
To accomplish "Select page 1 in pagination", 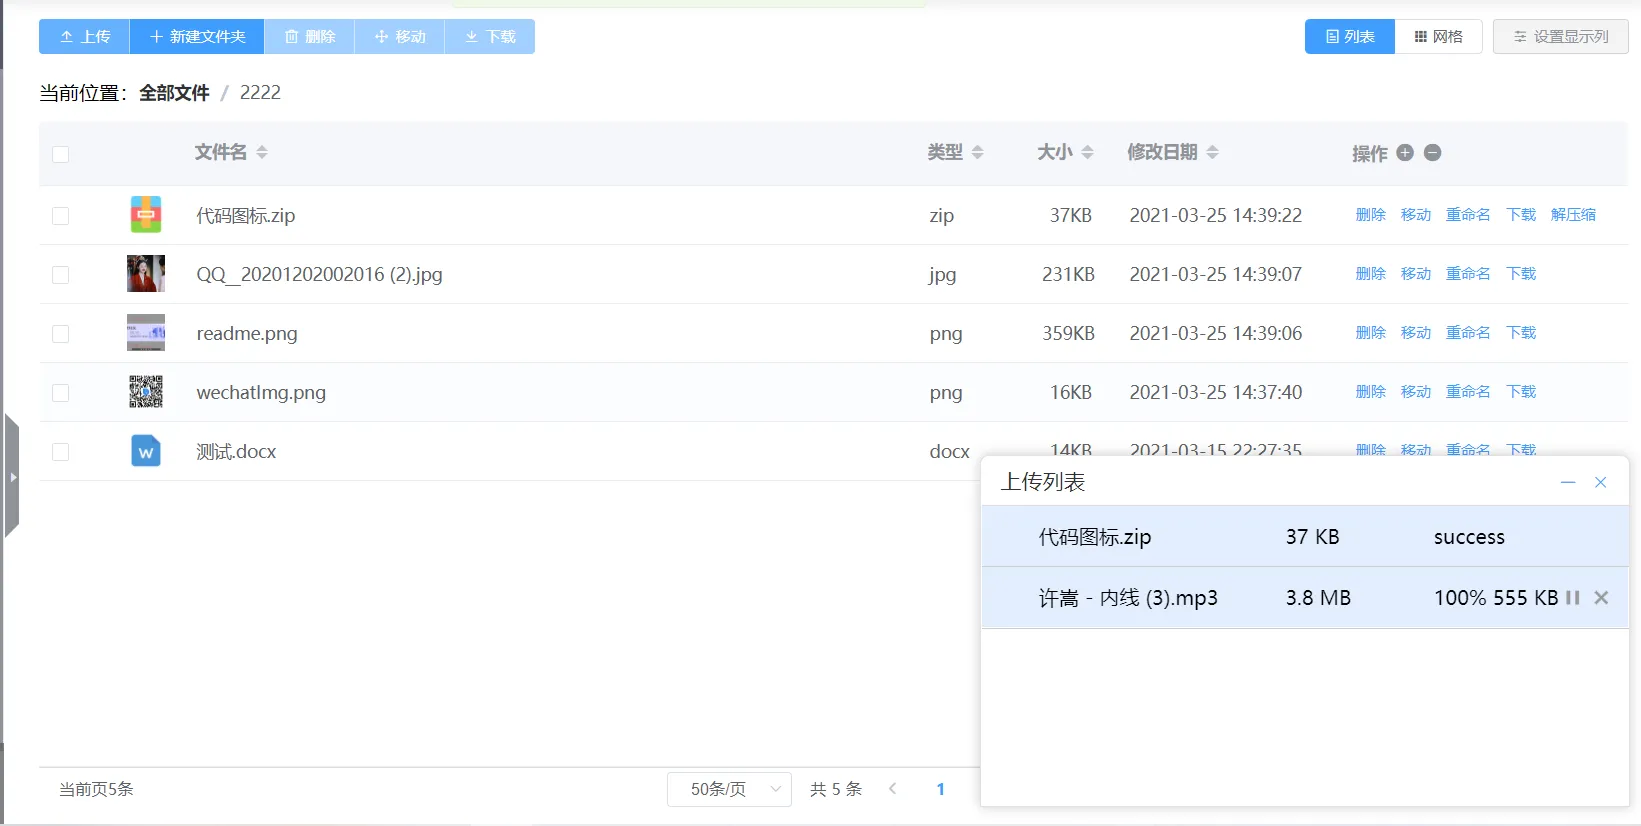I will 940,789.
